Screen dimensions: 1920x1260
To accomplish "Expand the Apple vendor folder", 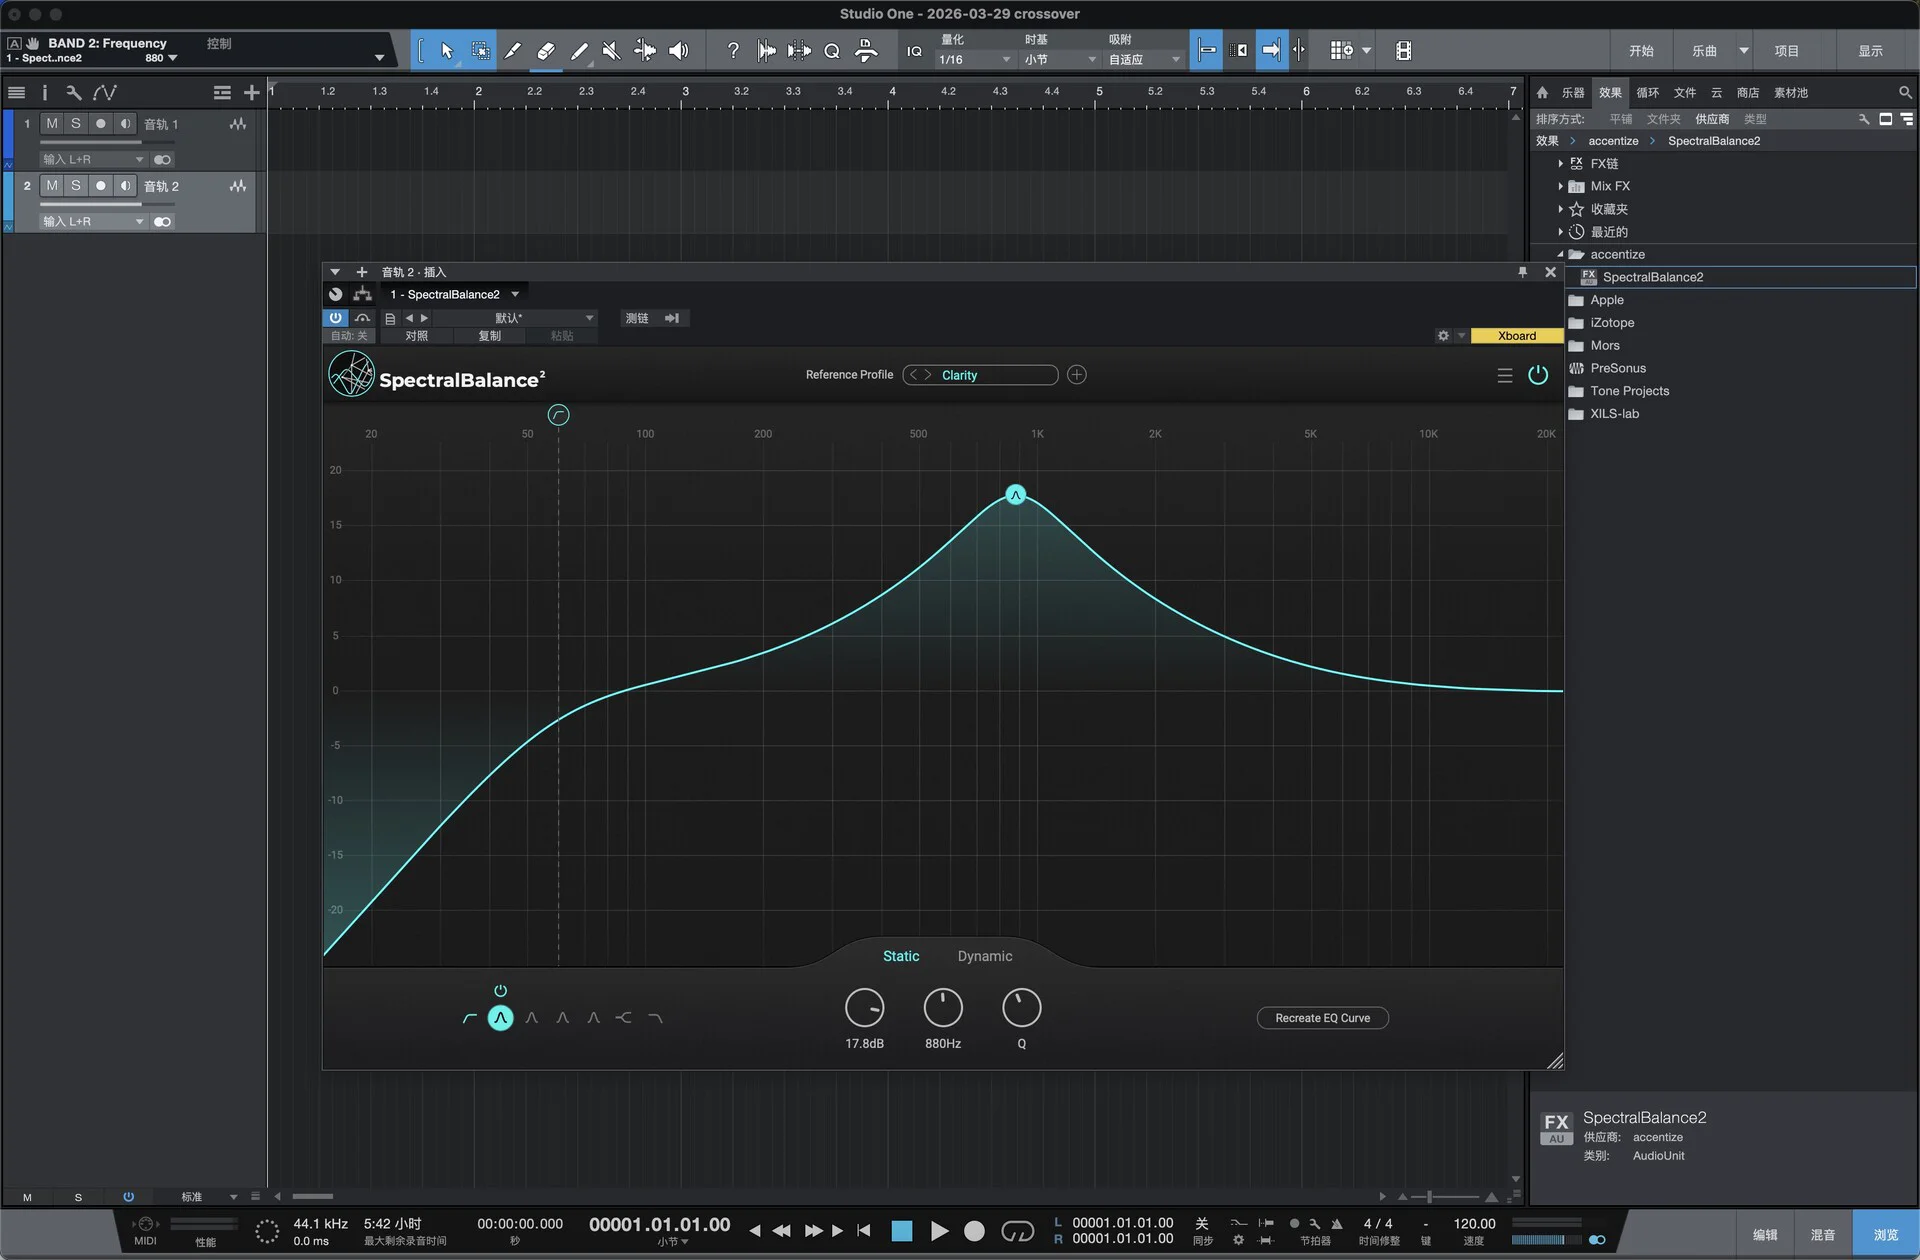I will 1606,300.
